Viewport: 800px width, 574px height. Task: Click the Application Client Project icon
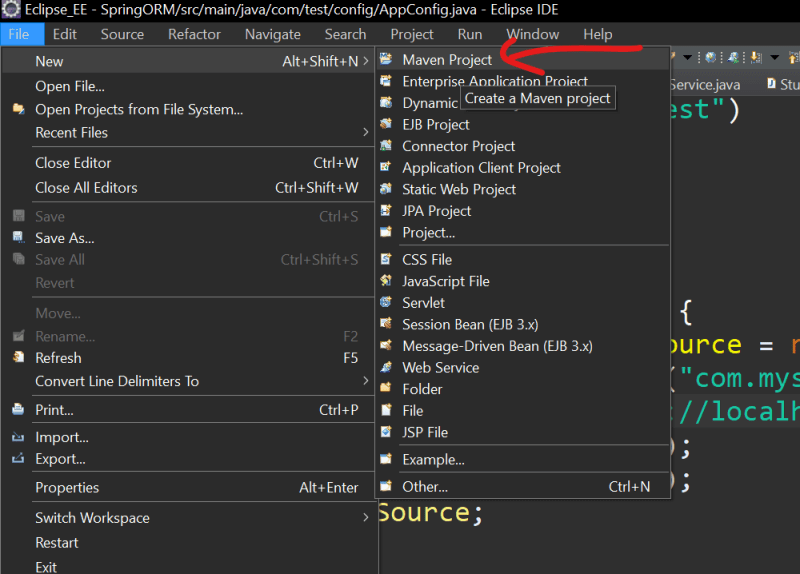coord(386,167)
